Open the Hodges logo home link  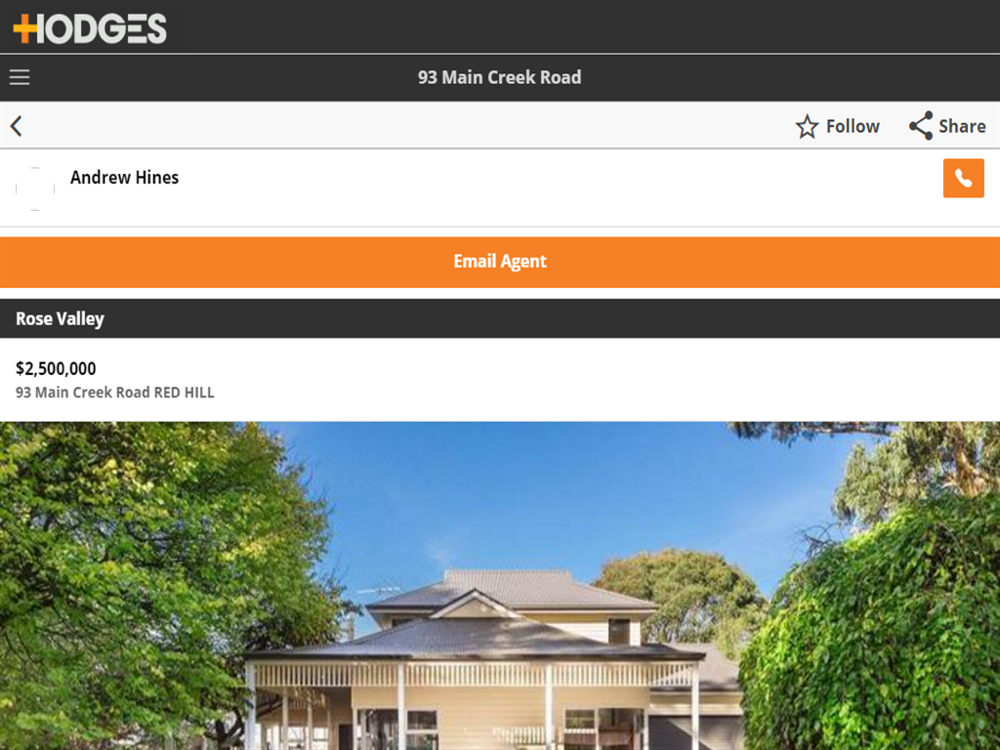(90, 29)
